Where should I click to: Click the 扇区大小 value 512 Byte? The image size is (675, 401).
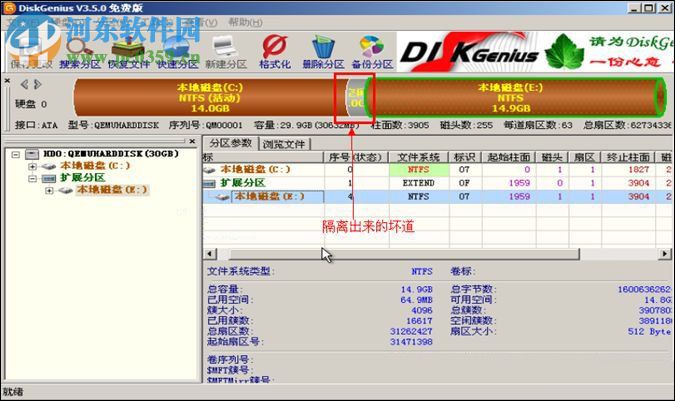coord(649,332)
